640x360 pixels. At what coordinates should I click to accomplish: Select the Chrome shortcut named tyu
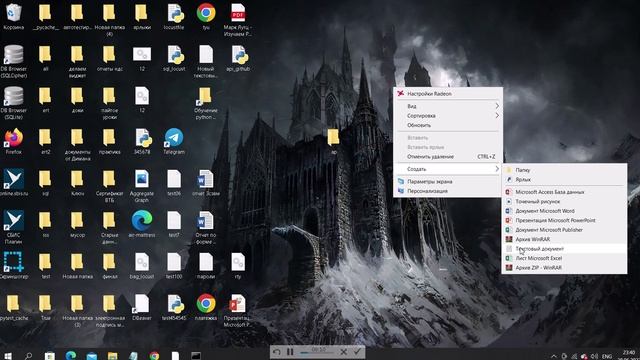point(206,16)
